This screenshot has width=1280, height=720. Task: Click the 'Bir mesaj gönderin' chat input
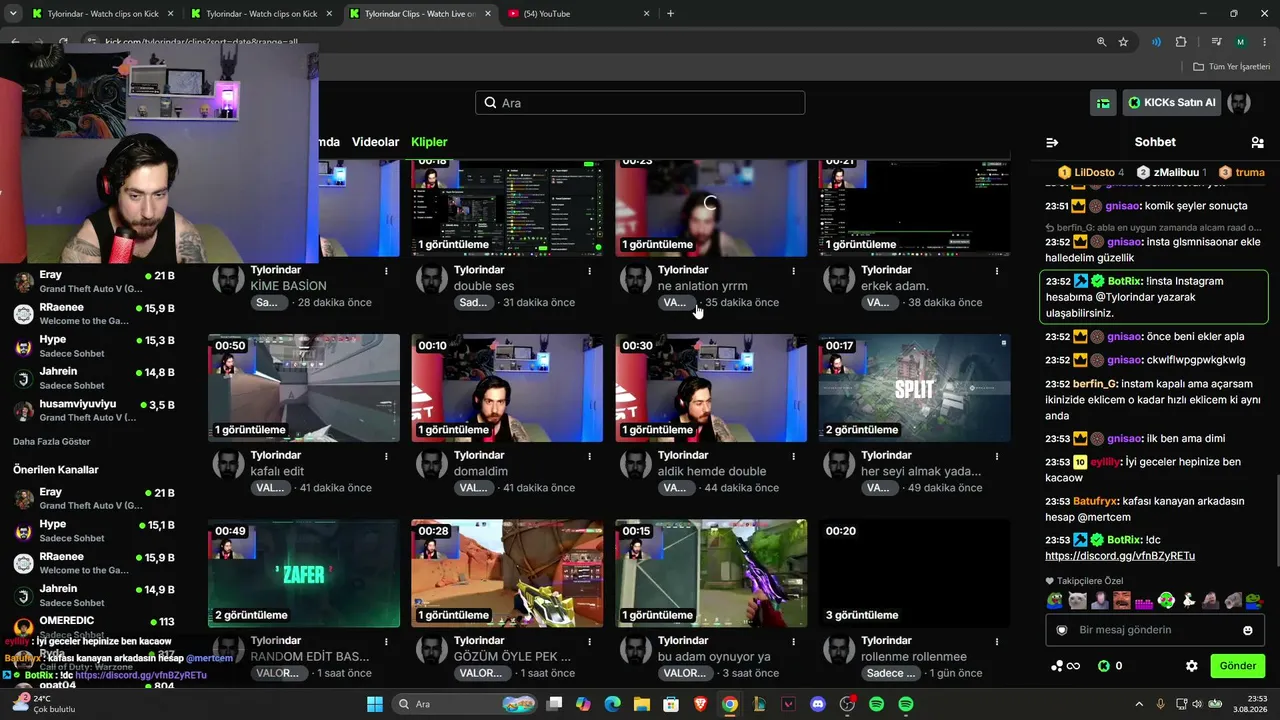coord(1155,630)
